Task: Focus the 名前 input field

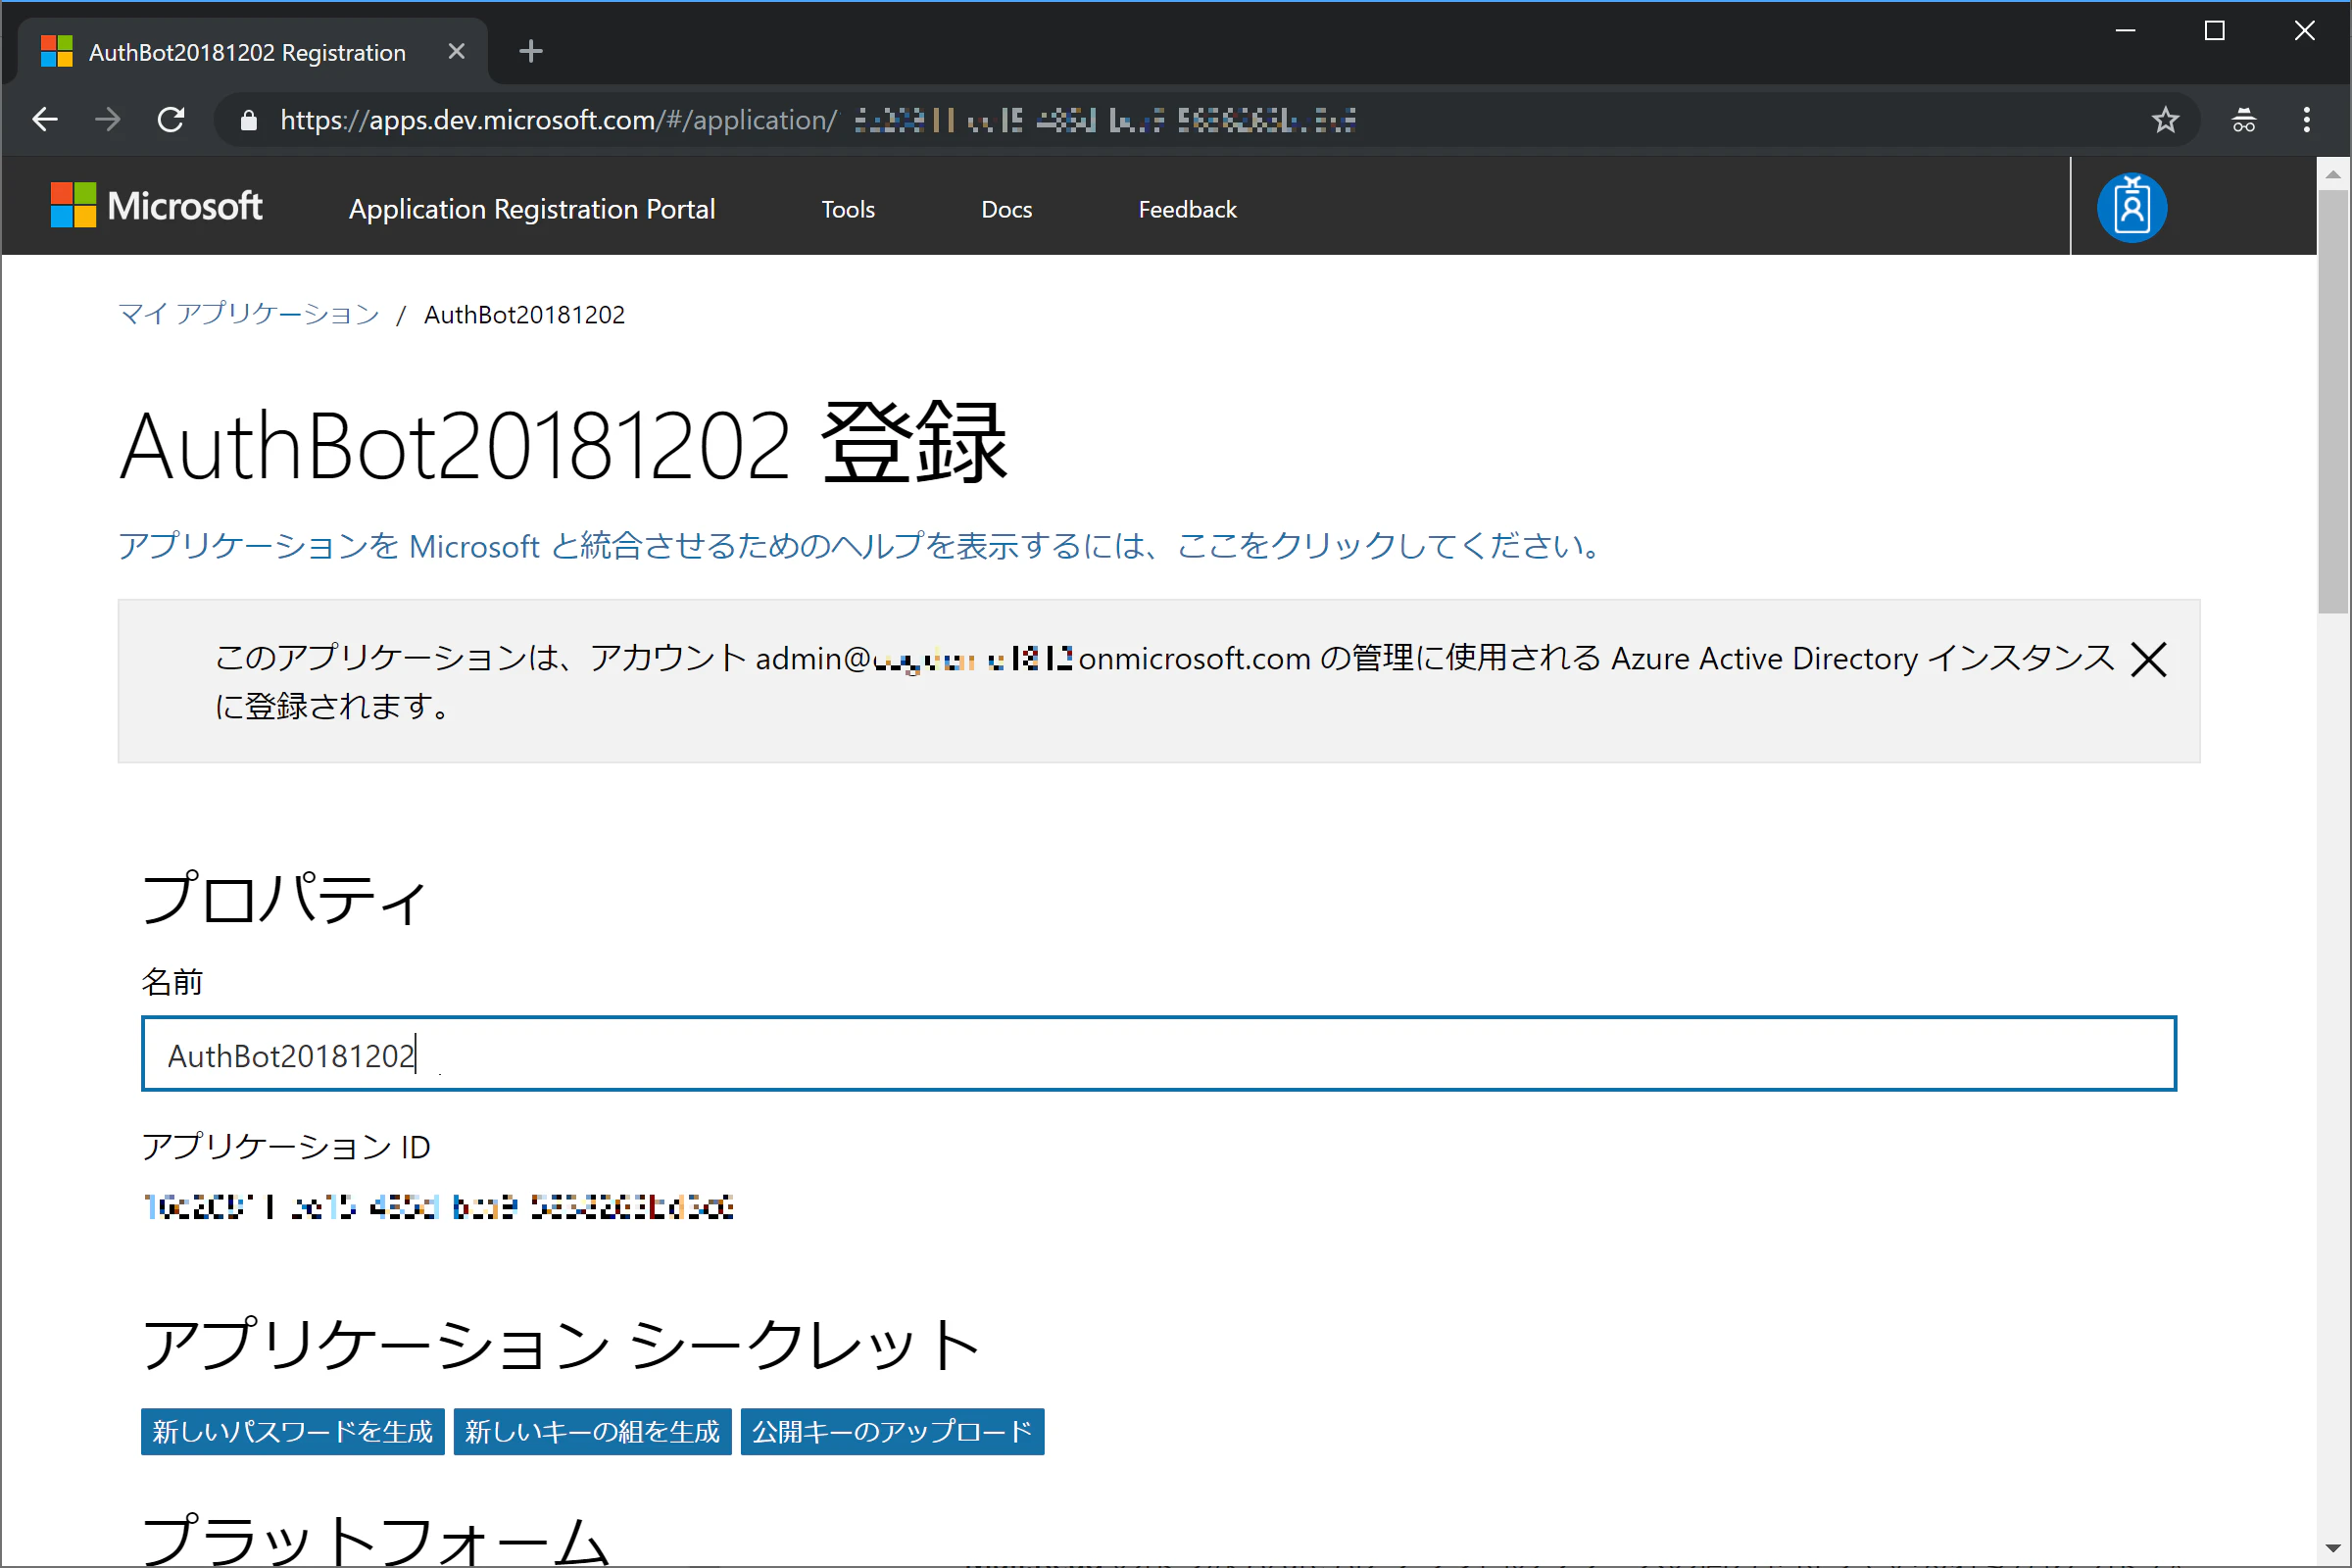Action: pos(1159,1054)
